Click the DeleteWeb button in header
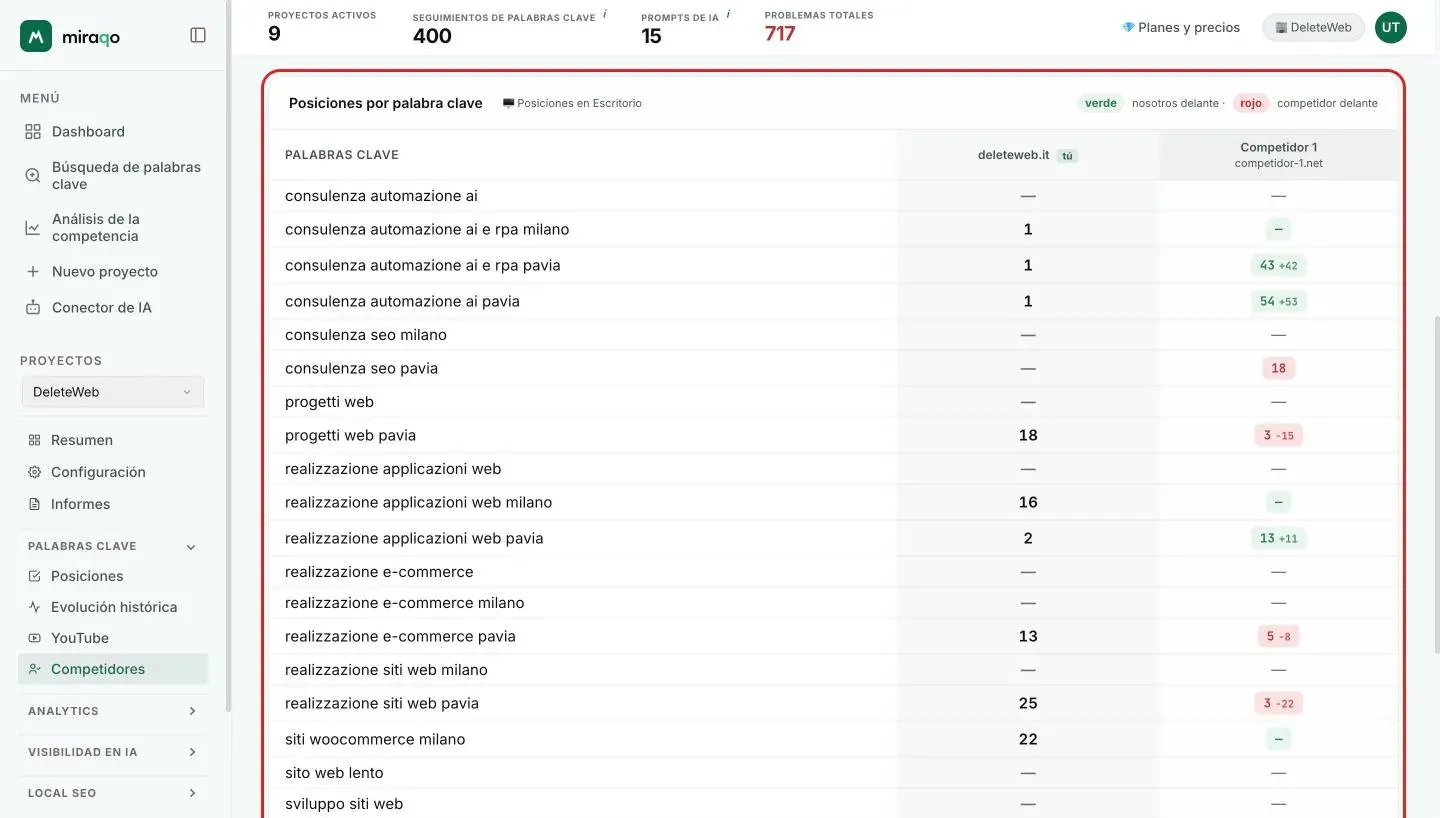The image size is (1440, 818). coord(1313,28)
